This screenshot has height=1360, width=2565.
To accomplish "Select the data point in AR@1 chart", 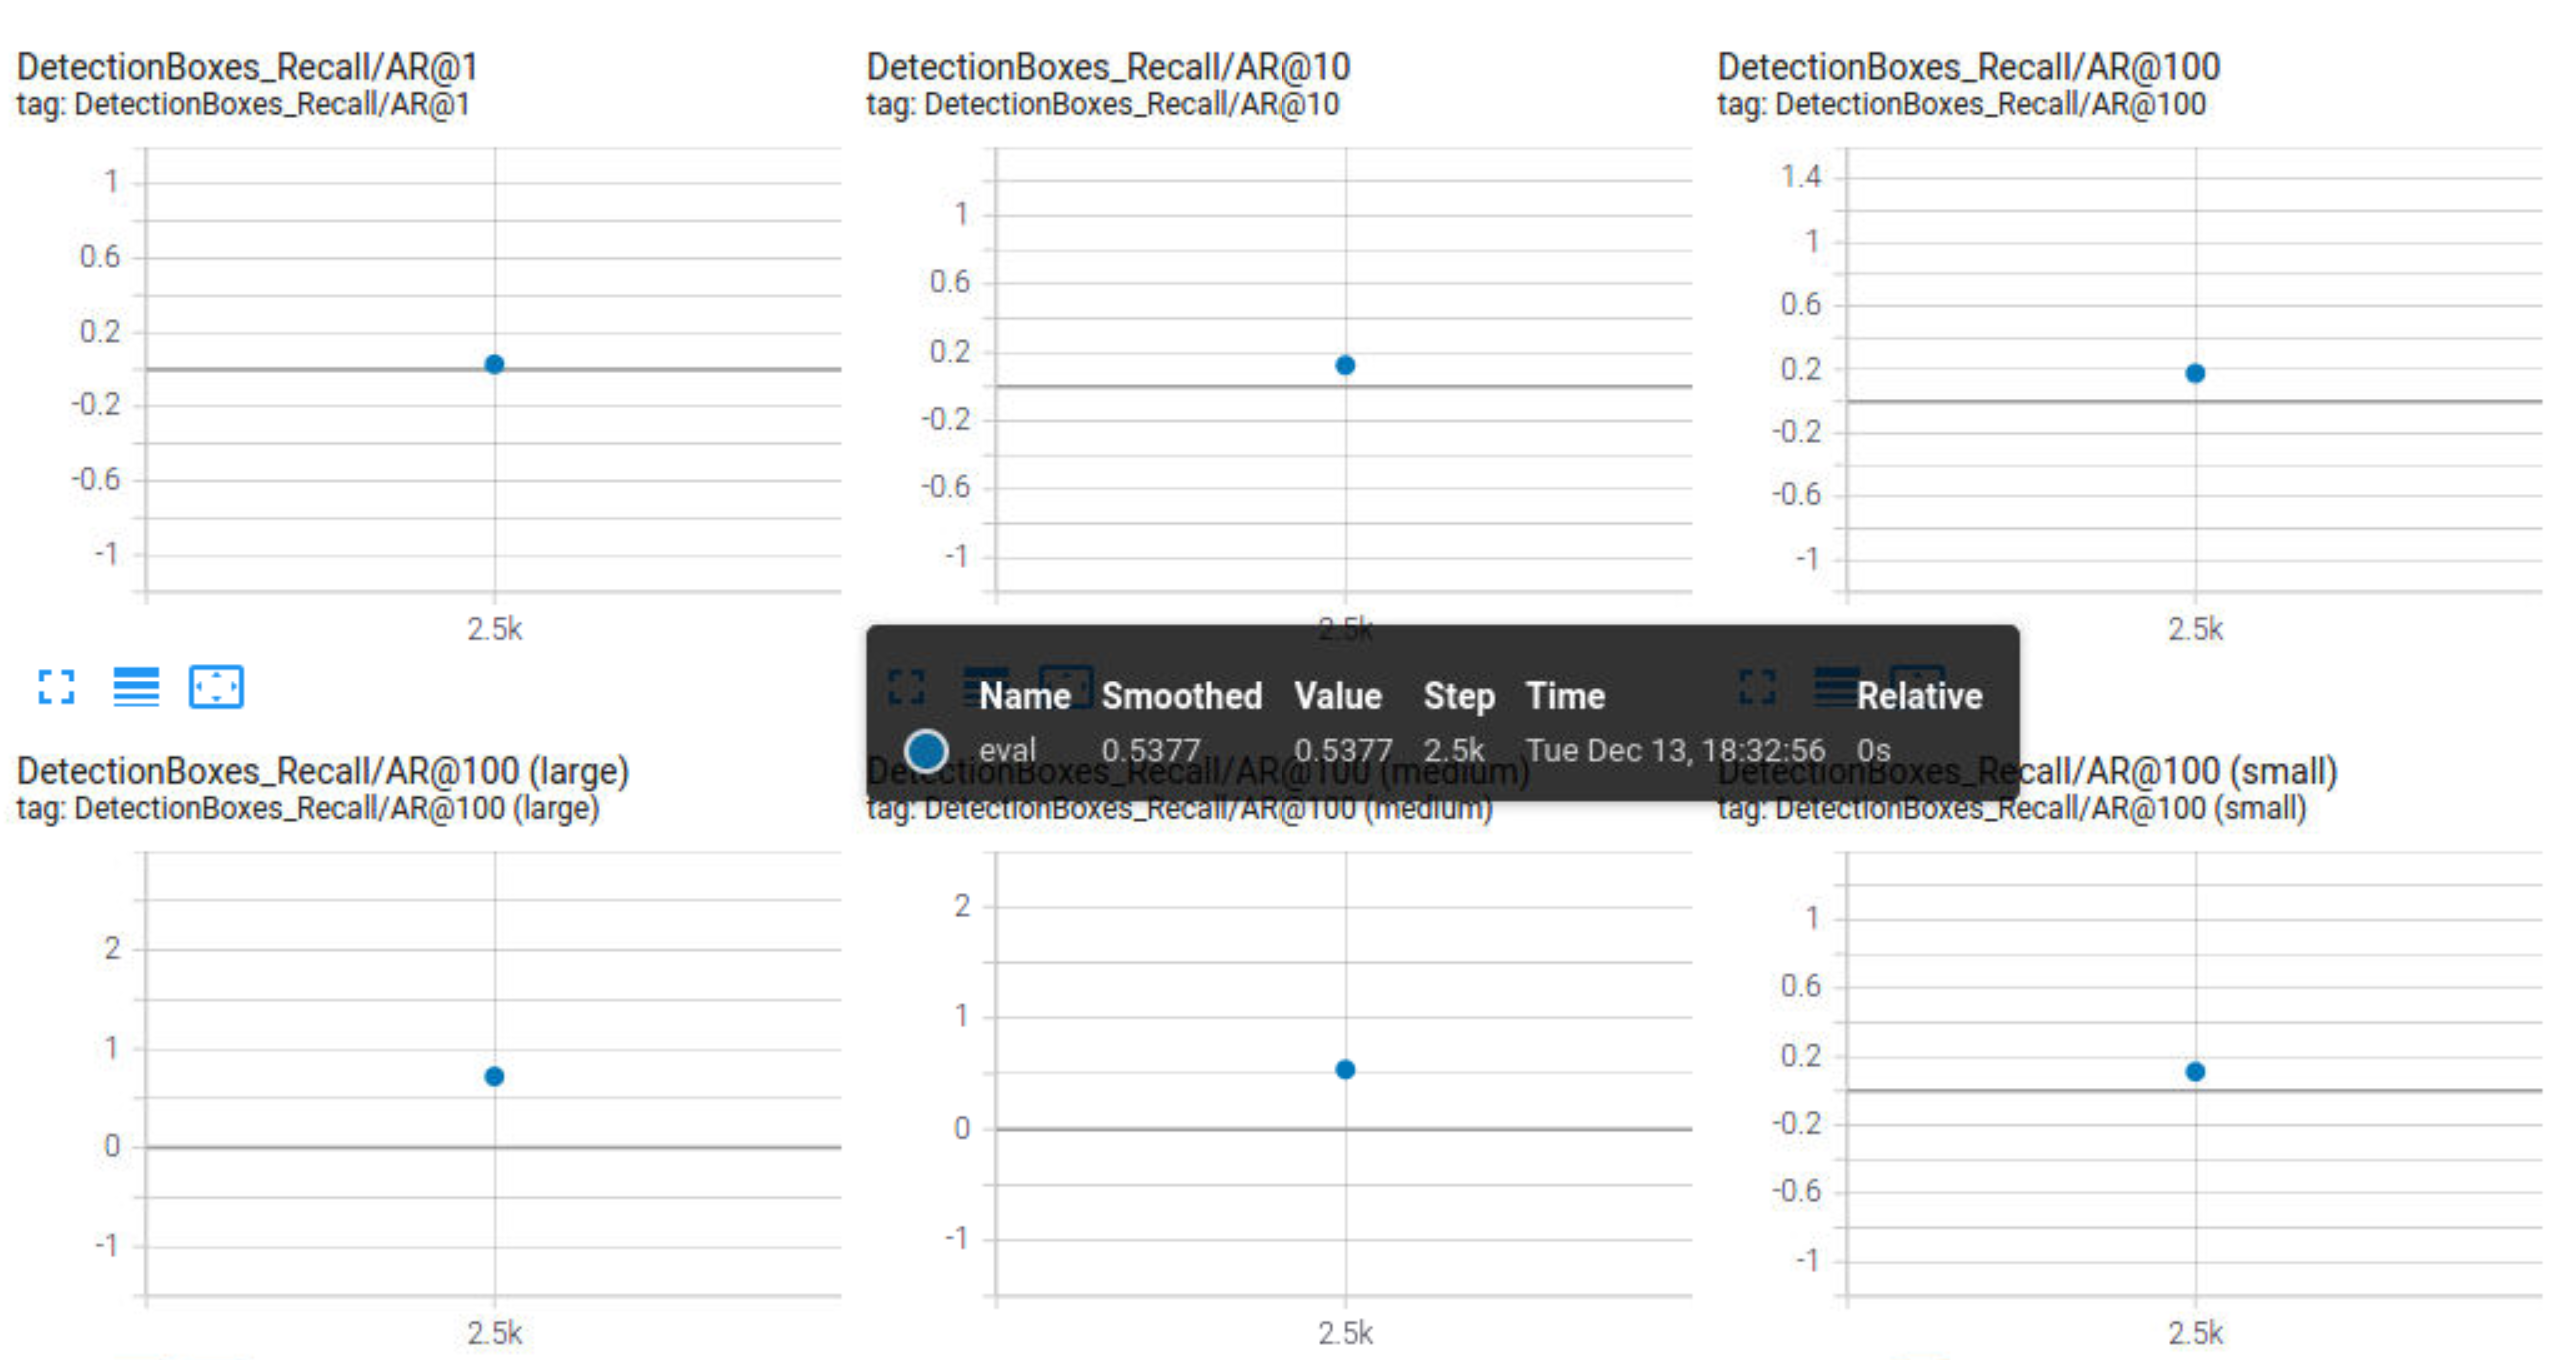I will coord(494,364).
